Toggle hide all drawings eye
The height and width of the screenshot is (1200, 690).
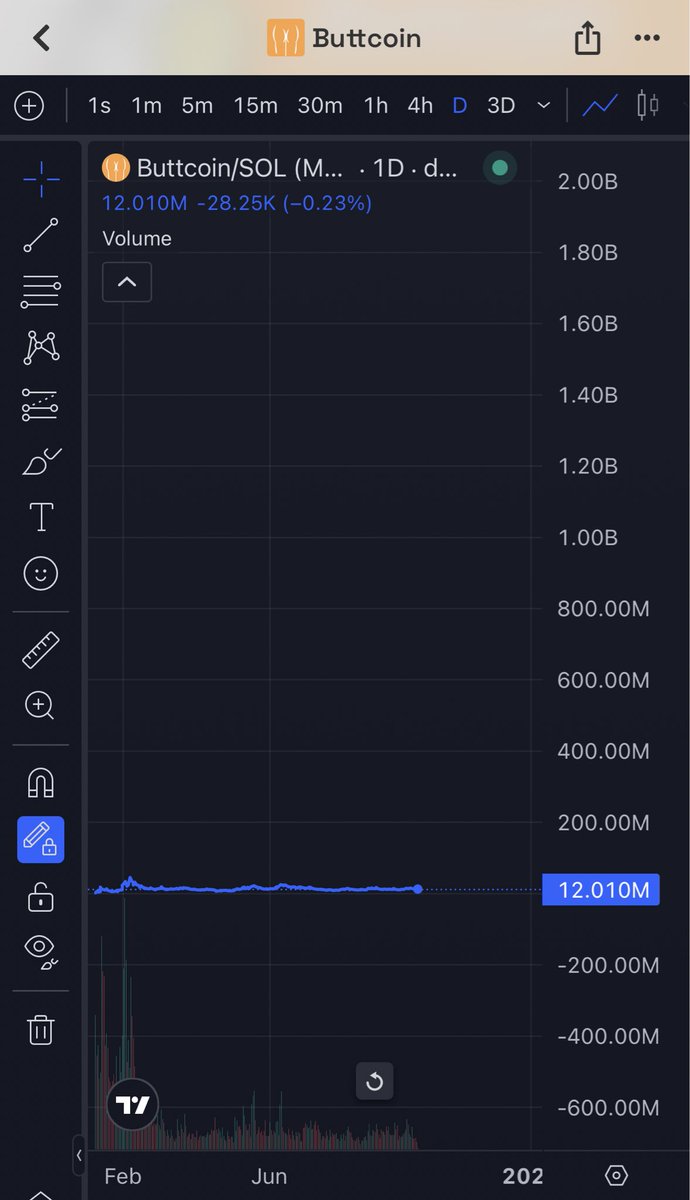(x=41, y=952)
